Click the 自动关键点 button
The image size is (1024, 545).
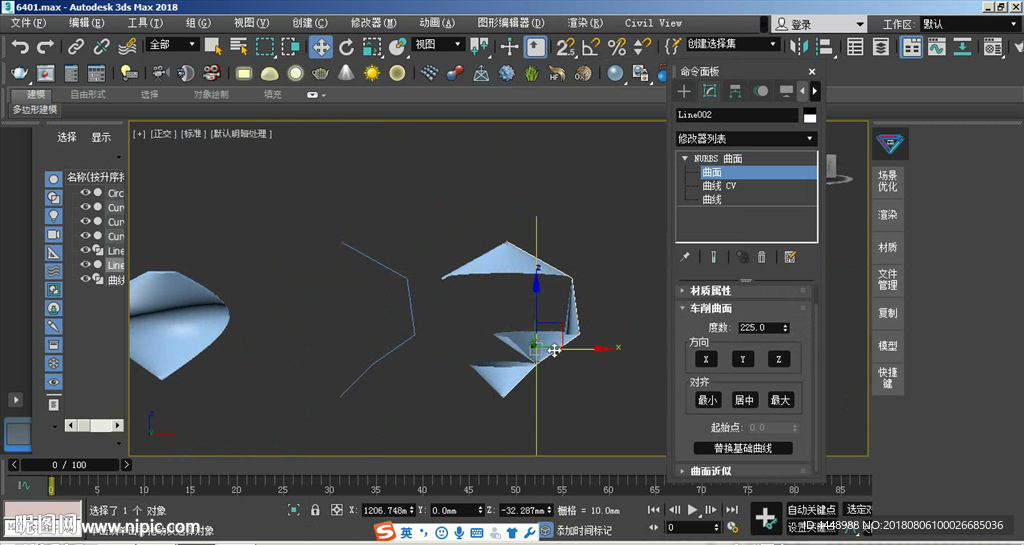(x=811, y=510)
